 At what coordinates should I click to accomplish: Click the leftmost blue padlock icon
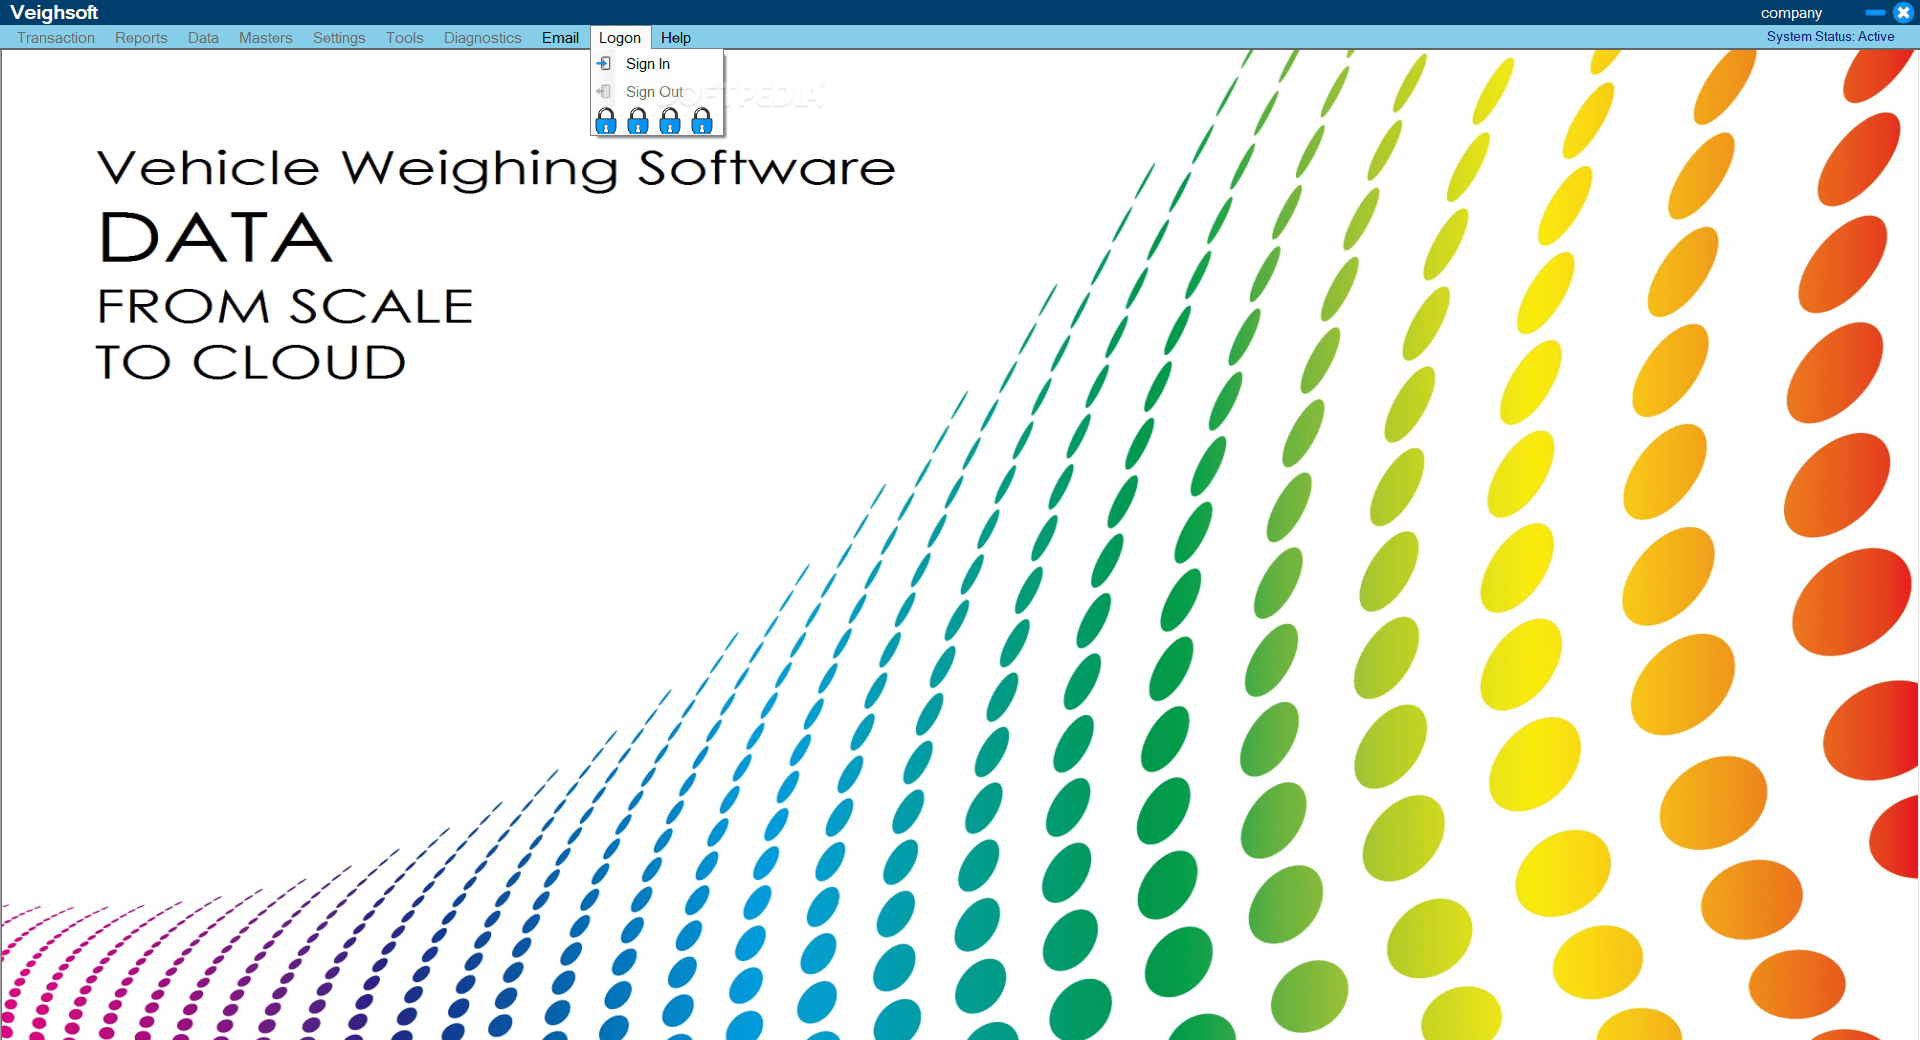[606, 122]
